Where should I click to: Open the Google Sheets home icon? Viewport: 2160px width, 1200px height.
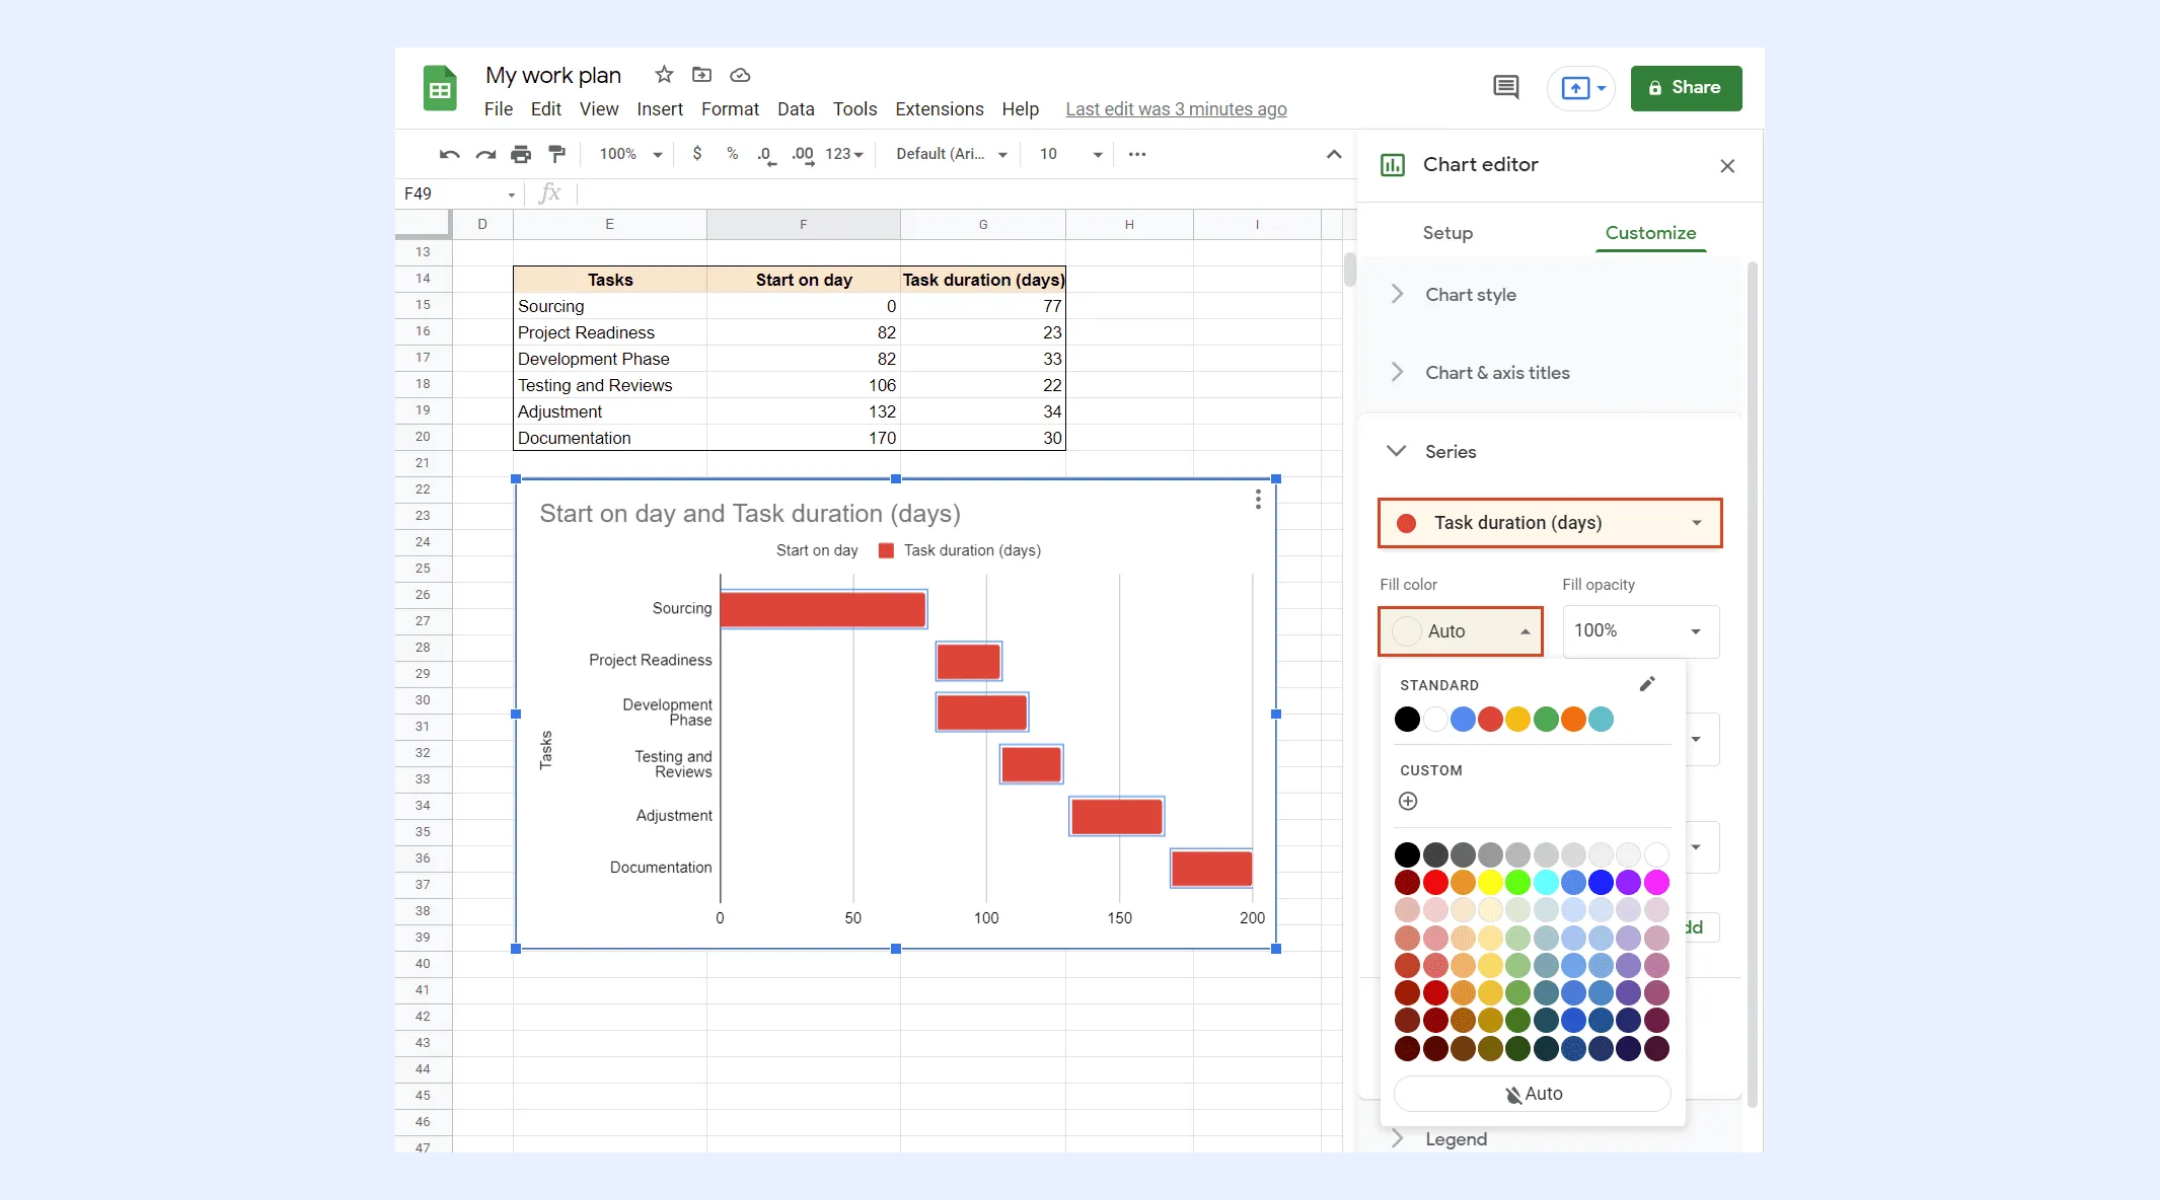(439, 88)
